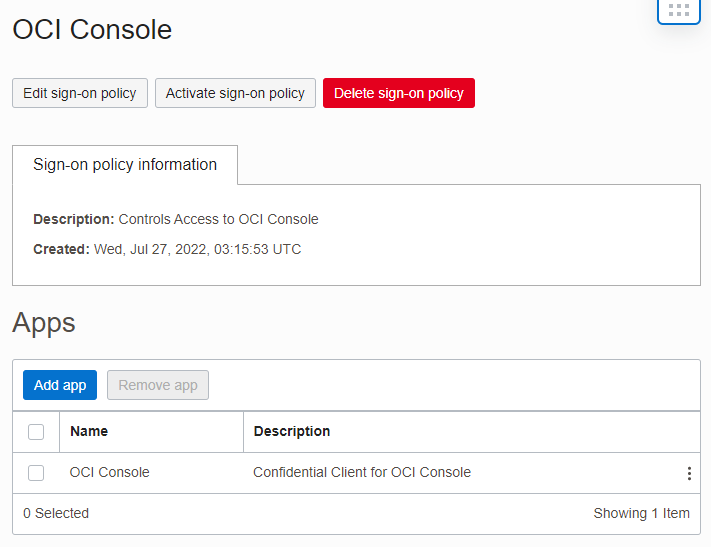
Task: Click the 0 Selected status text
Action: pyautogui.click(x=56, y=513)
